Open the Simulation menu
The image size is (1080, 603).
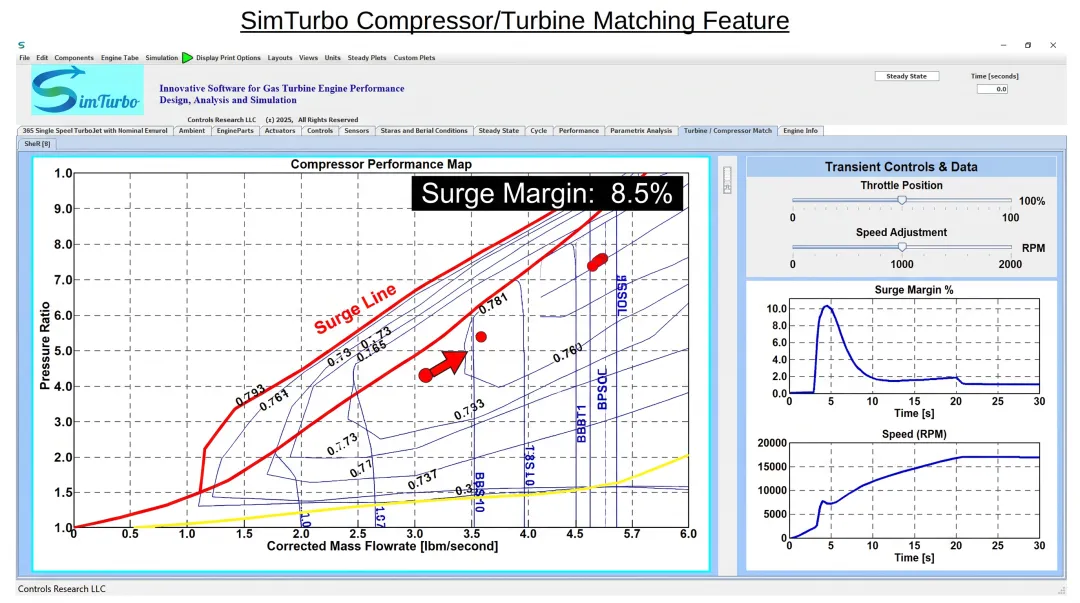162,58
